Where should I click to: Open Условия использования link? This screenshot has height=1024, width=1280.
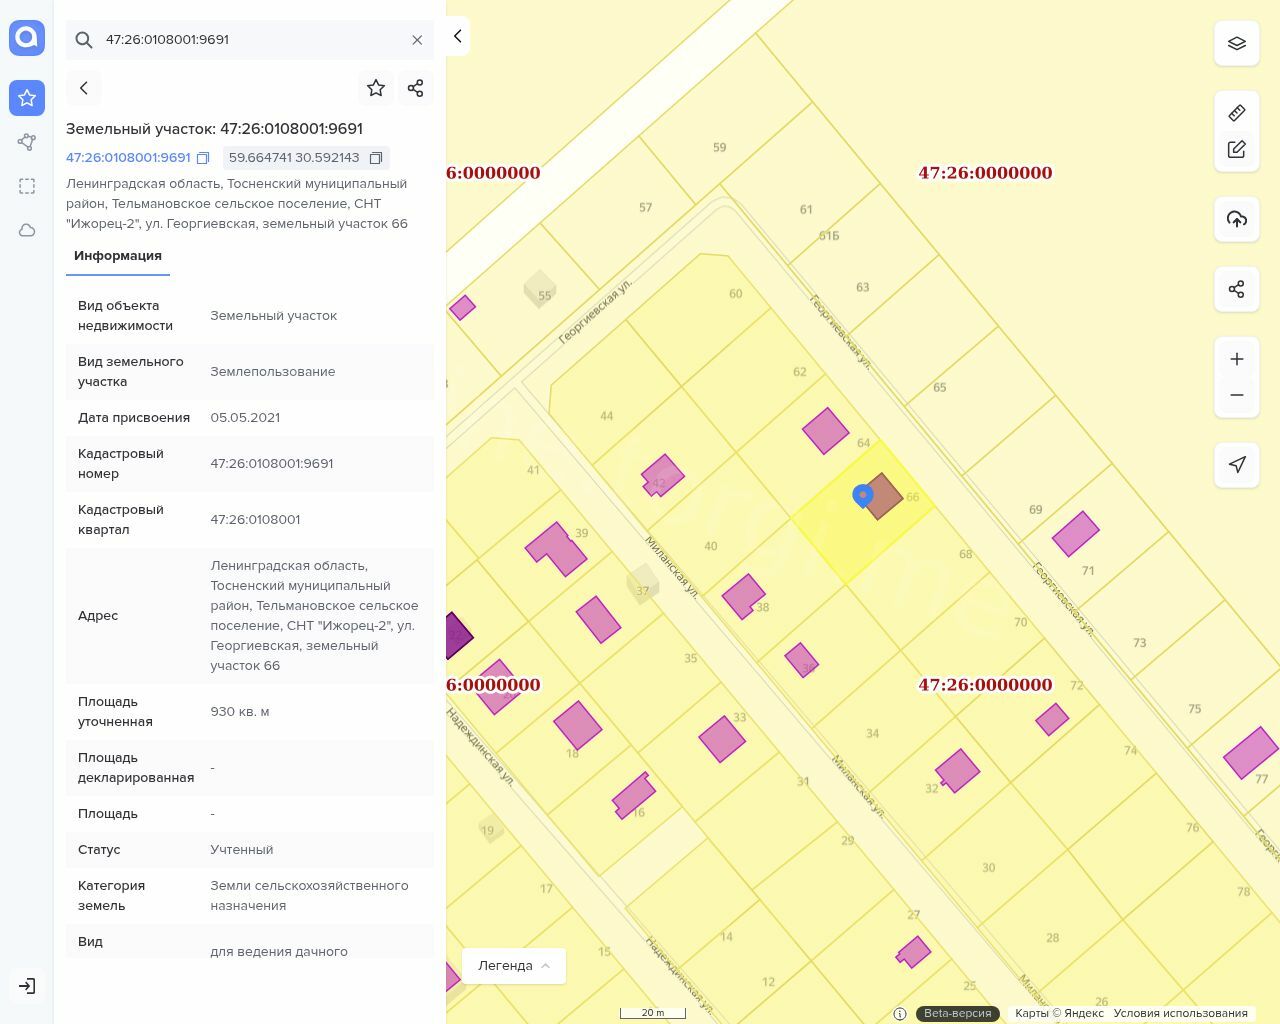[1180, 1013]
